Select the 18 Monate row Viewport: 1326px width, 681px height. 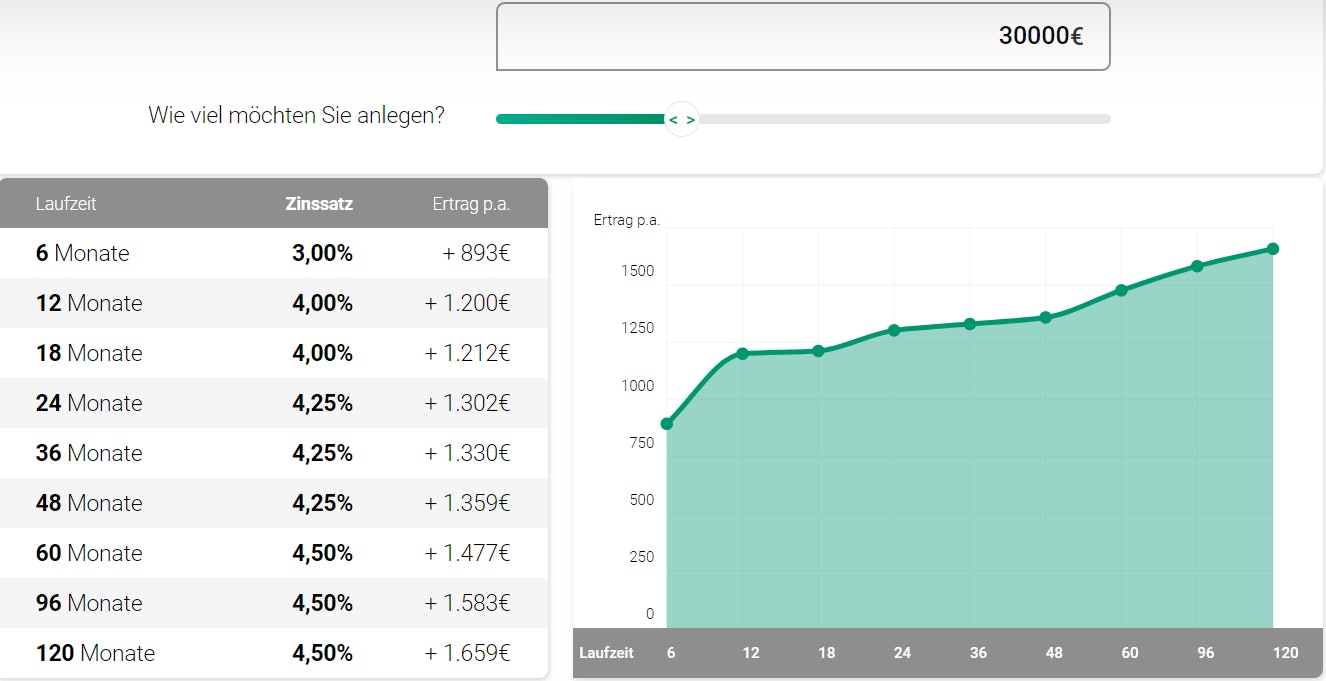click(x=273, y=353)
